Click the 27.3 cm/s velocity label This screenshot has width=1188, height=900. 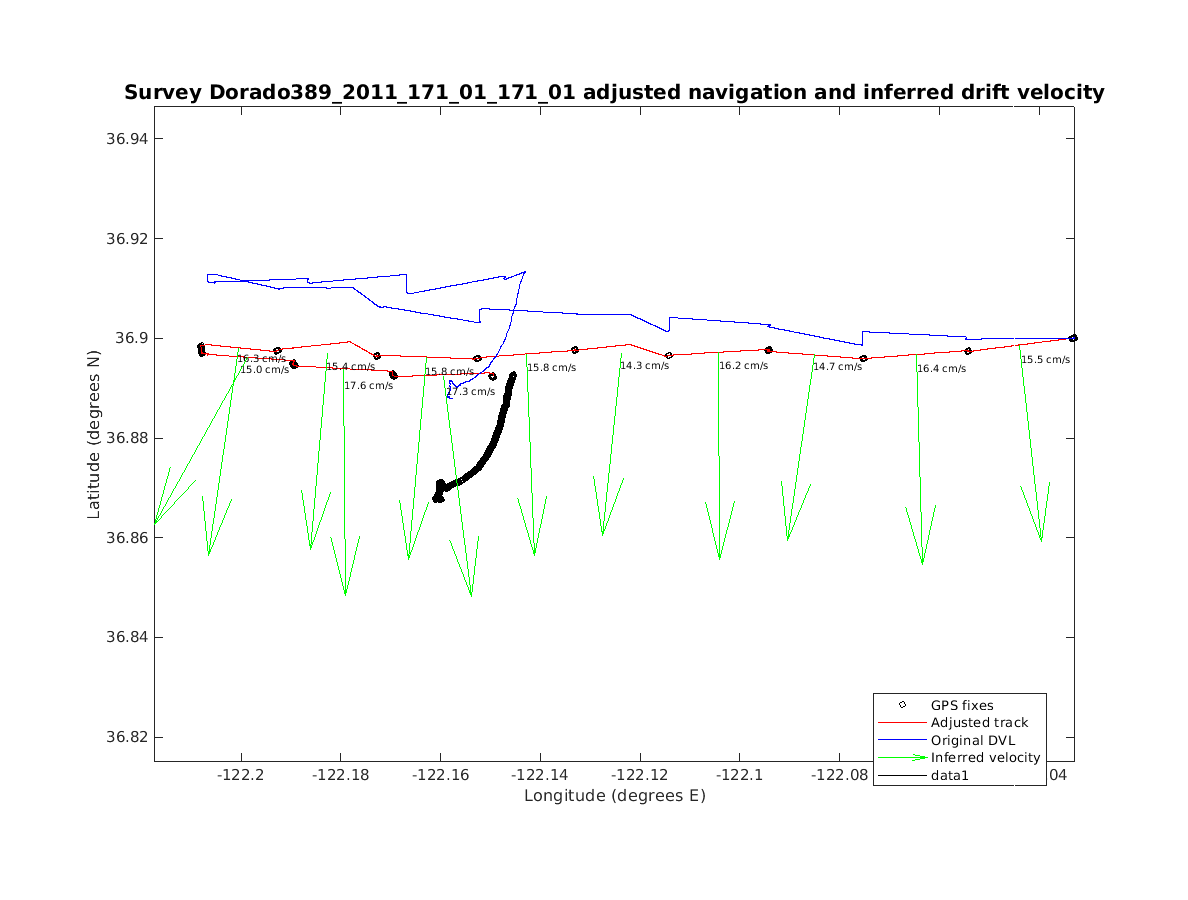coord(470,392)
